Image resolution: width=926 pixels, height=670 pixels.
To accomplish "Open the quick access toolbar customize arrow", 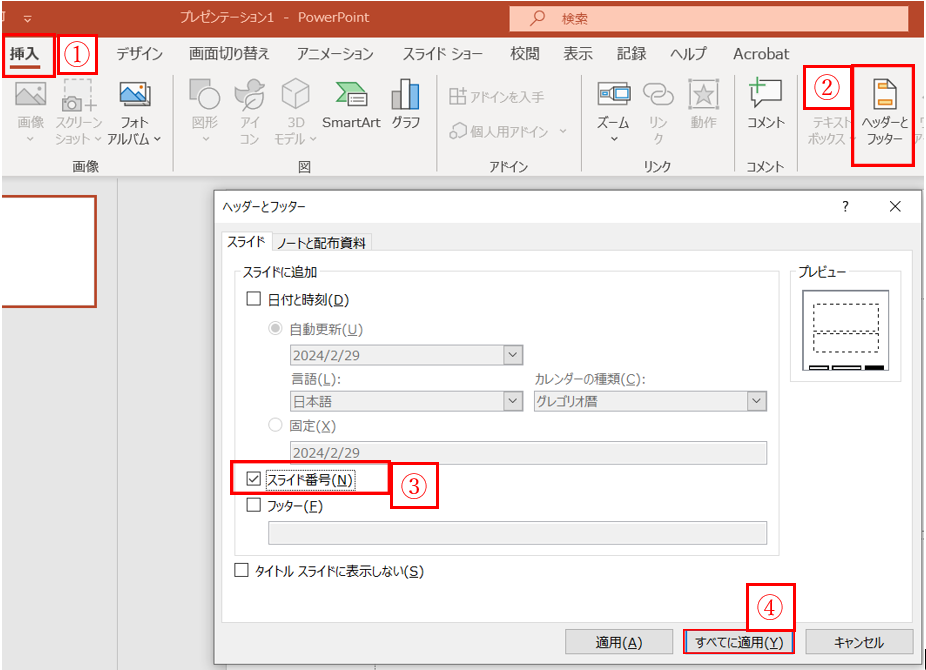I will click(x=27, y=19).
